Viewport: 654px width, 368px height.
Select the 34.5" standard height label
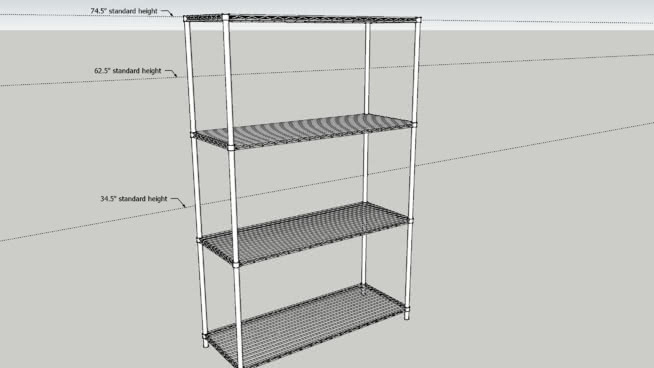click(133, 199)
